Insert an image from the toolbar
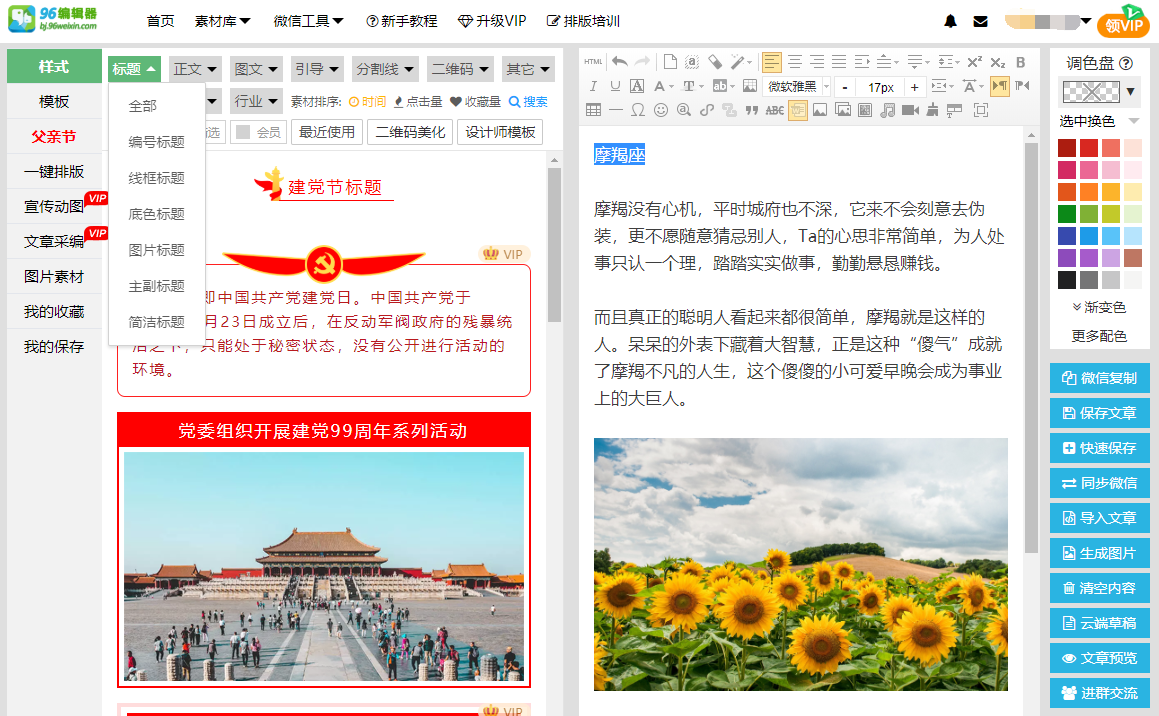The width and height of the screenshot is (1159, 716). [x=818, y=110]
